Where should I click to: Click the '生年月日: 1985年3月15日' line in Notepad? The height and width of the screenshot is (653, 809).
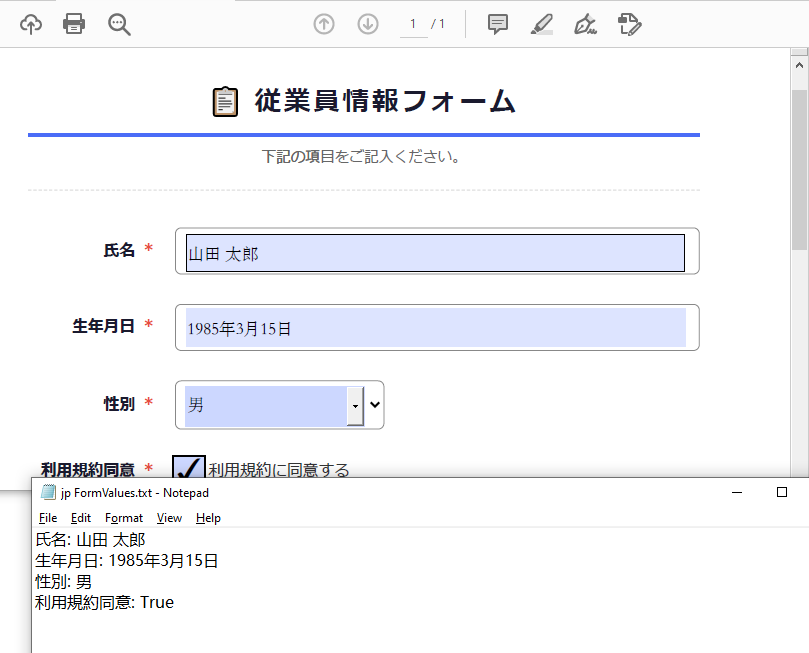pyautogui.click(x=126, y=561)
